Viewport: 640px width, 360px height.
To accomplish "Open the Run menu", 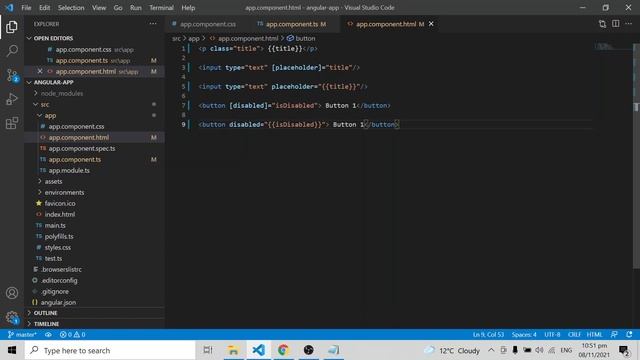I will point(136,8).
